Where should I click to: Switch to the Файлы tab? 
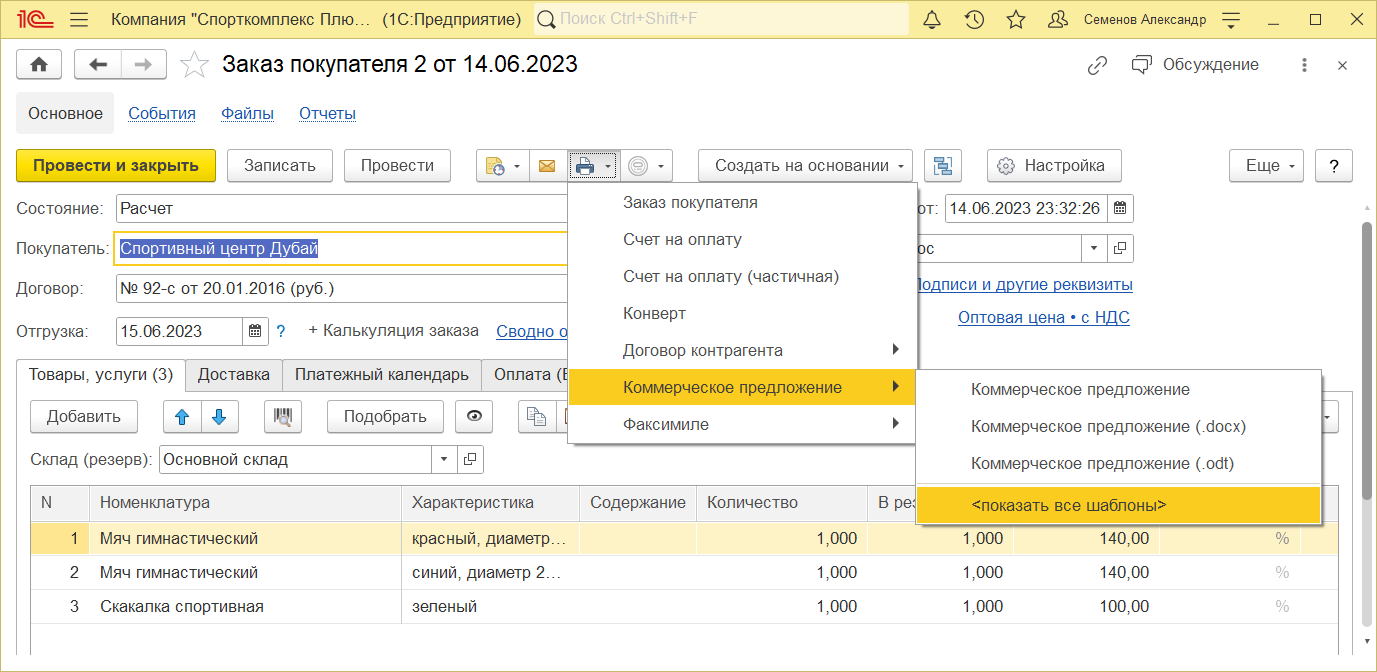pyautogui.click(x=248, y=114)
